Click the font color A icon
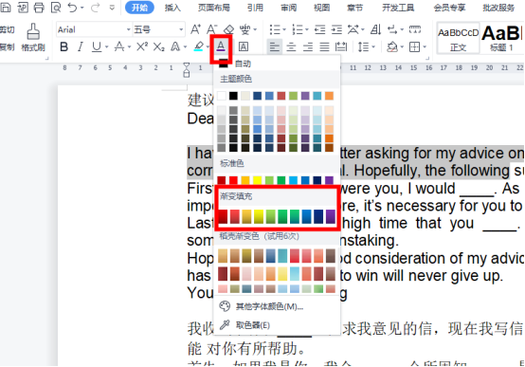The image size is (525, 367). coord(221,46)
